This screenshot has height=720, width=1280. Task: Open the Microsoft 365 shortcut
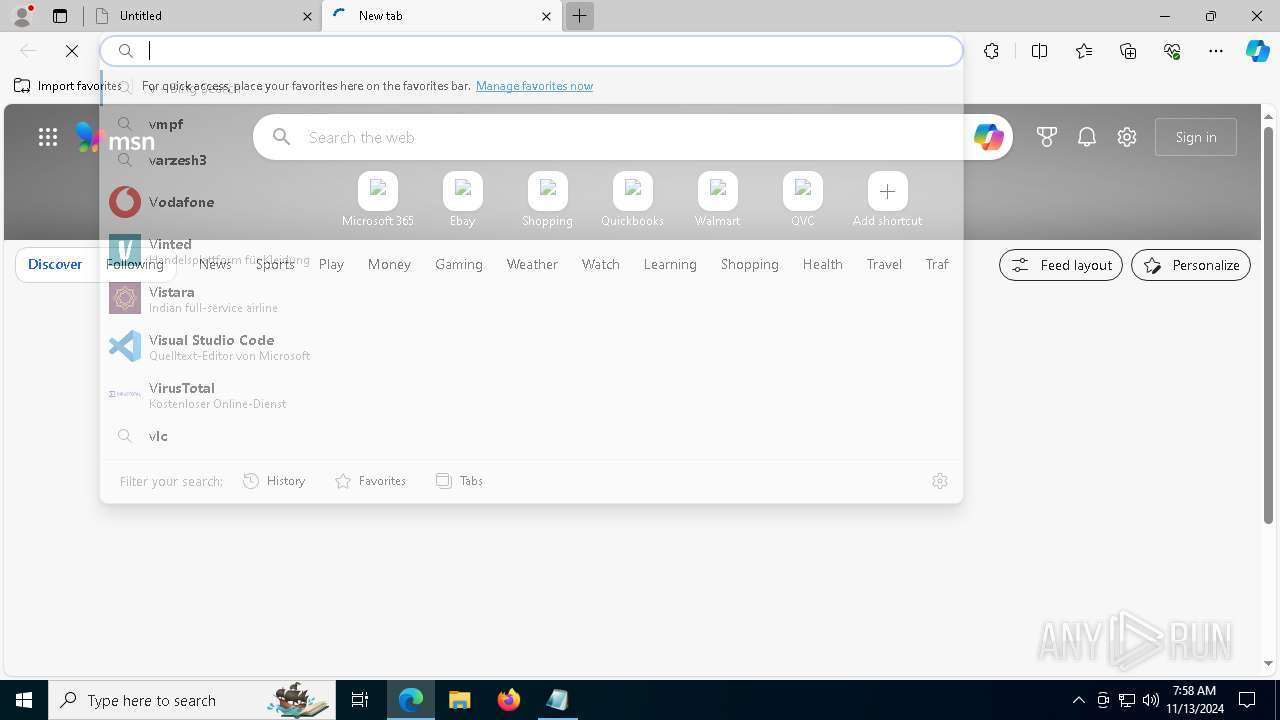pyautogui.click(x=378, y=199)
